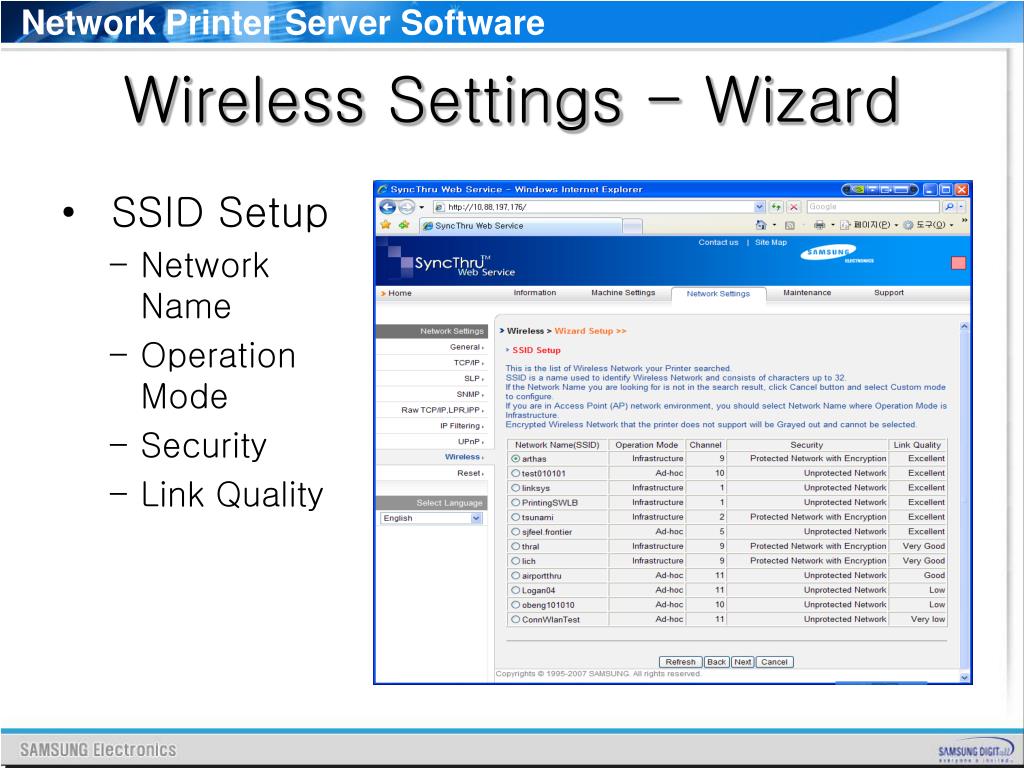Open the Contact us link
The width and height of the screenshot is (1024, 768).
718,242
